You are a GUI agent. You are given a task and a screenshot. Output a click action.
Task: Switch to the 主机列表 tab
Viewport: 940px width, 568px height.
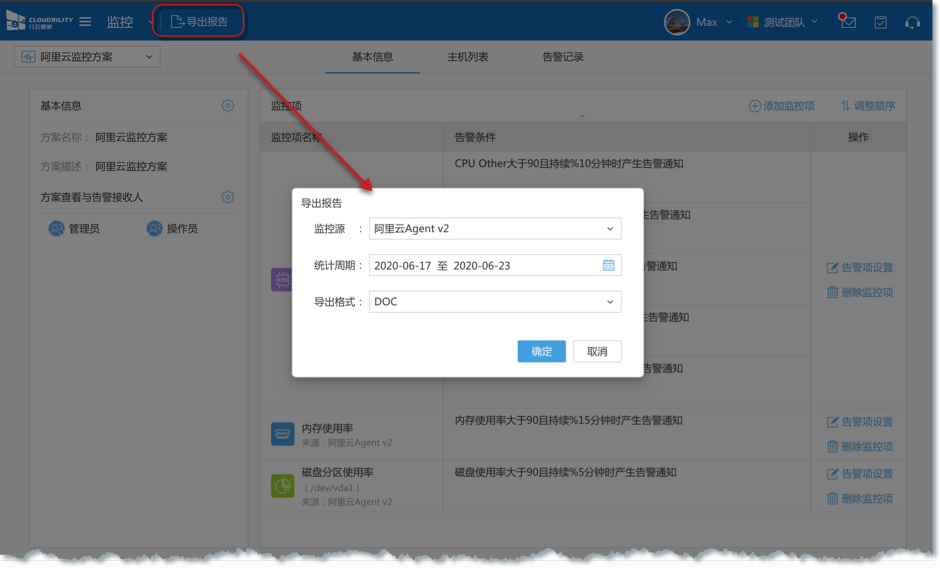[468, 57]
